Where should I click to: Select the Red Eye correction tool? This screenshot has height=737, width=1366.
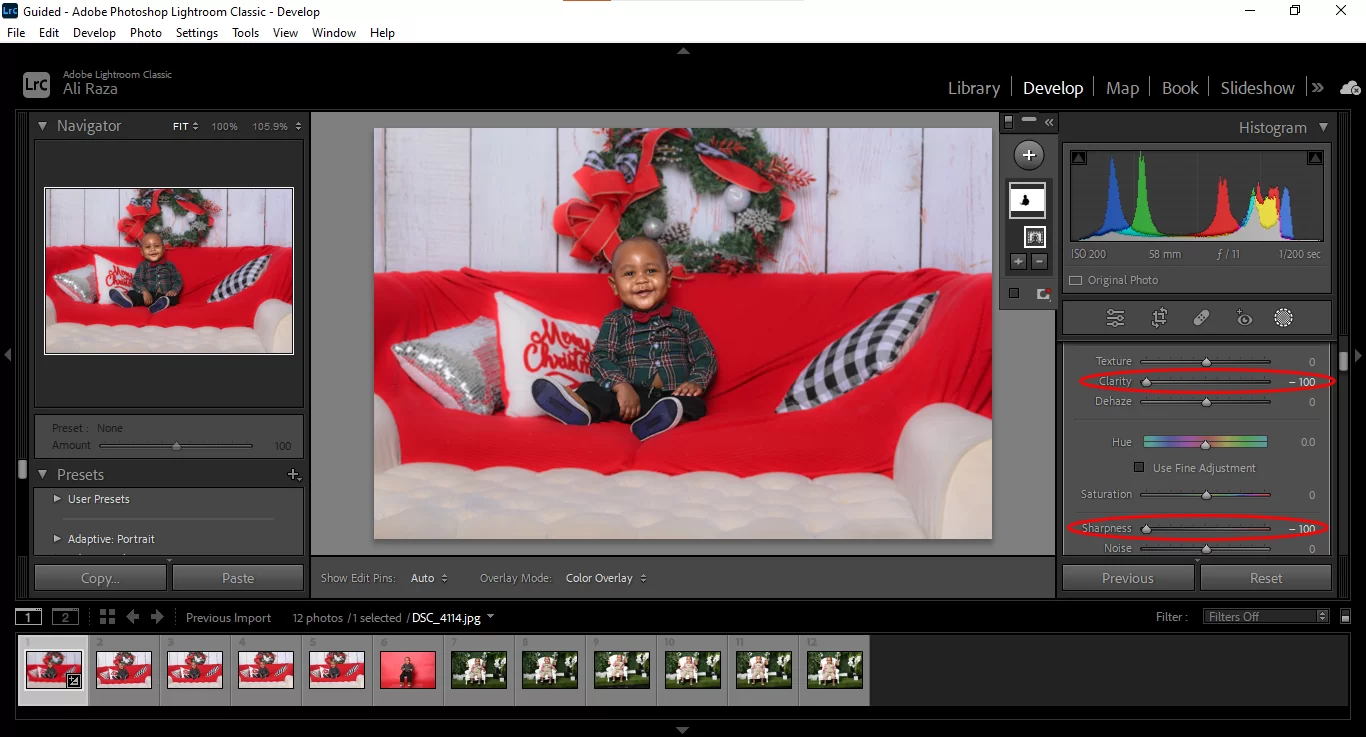click(x=1243, y=318)
